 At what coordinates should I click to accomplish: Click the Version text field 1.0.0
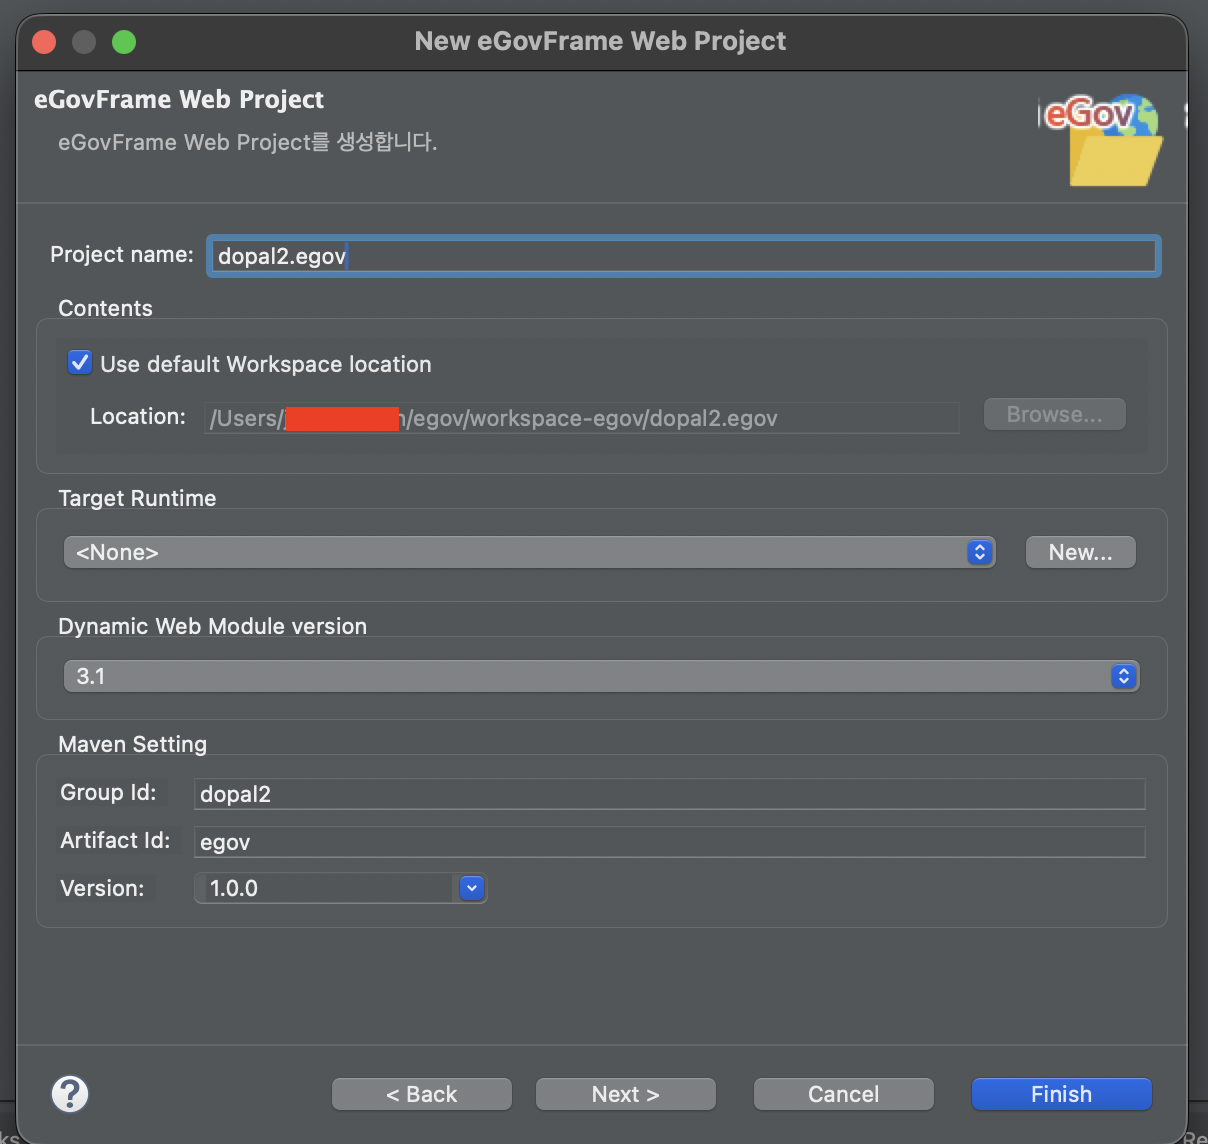[x=326, y=888]
